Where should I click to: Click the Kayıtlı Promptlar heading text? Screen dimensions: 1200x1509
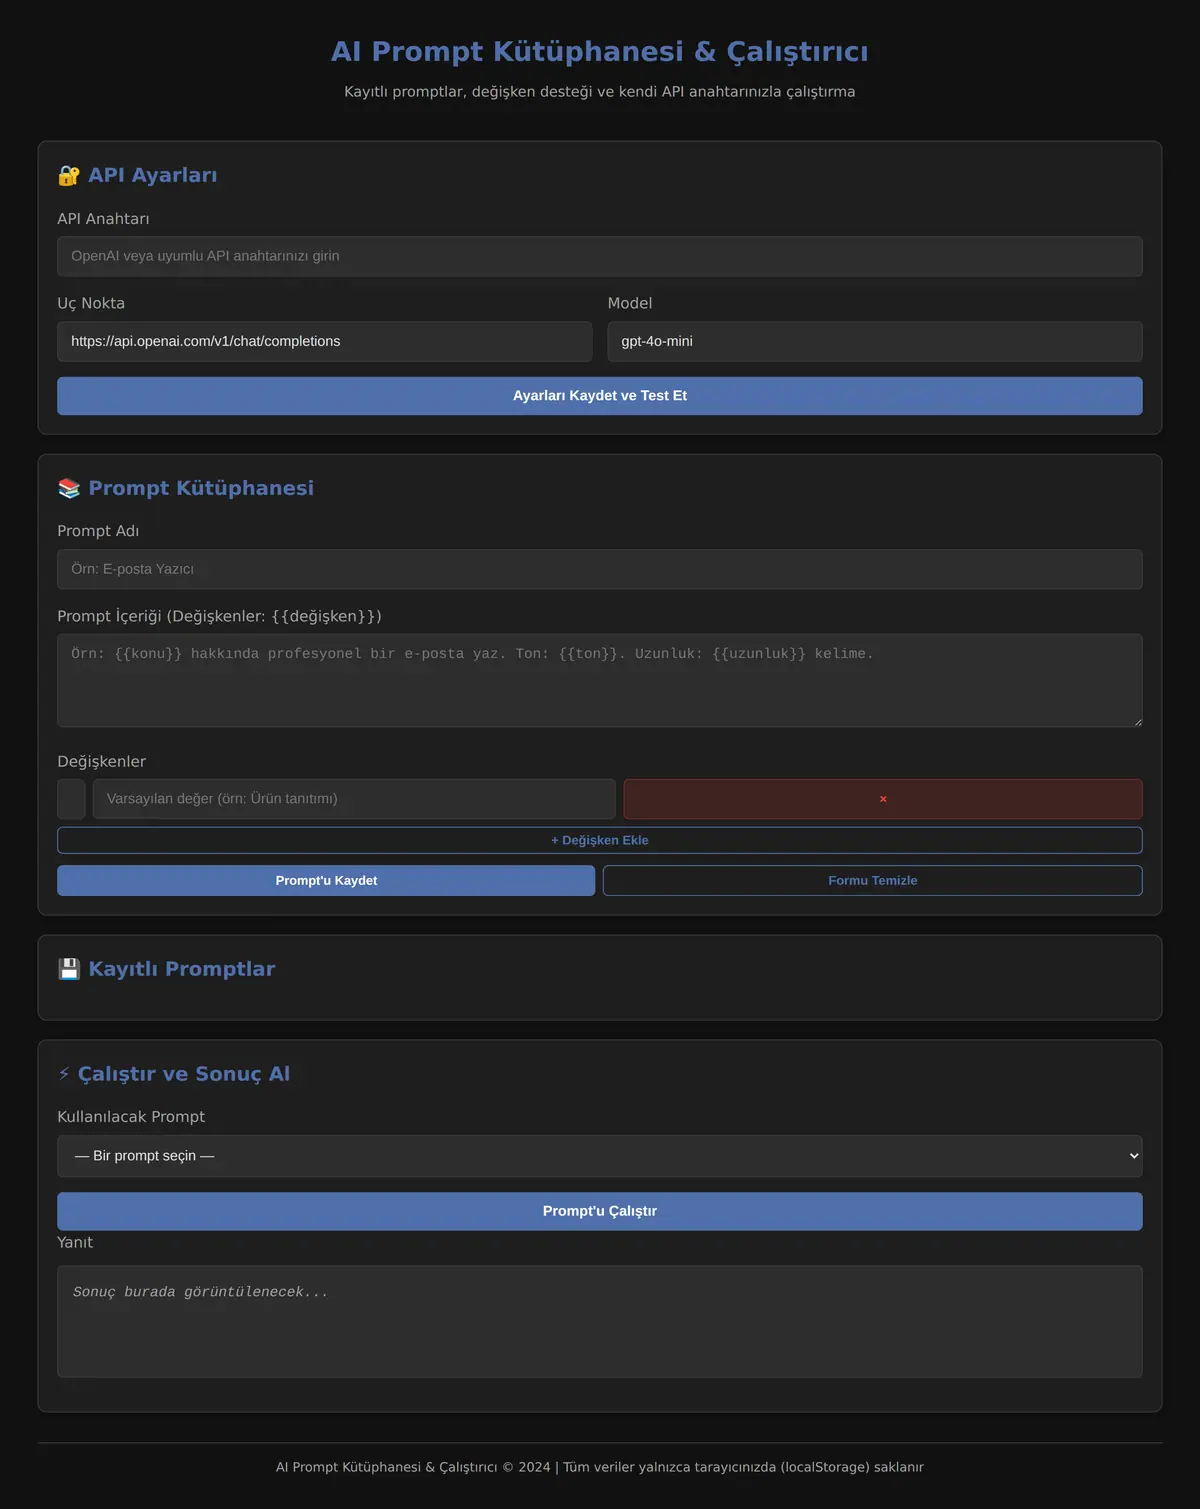182,969
